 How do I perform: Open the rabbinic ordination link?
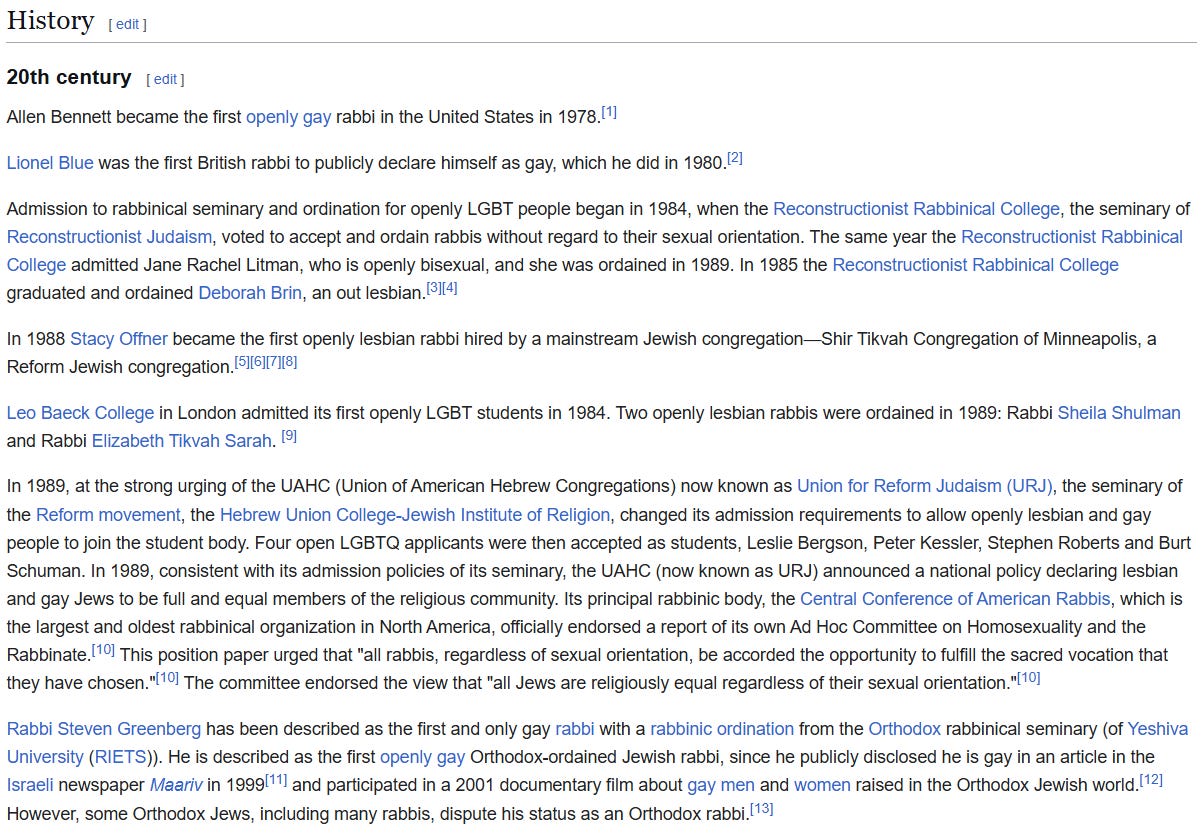pyautogui.click(x=722, y=729)
